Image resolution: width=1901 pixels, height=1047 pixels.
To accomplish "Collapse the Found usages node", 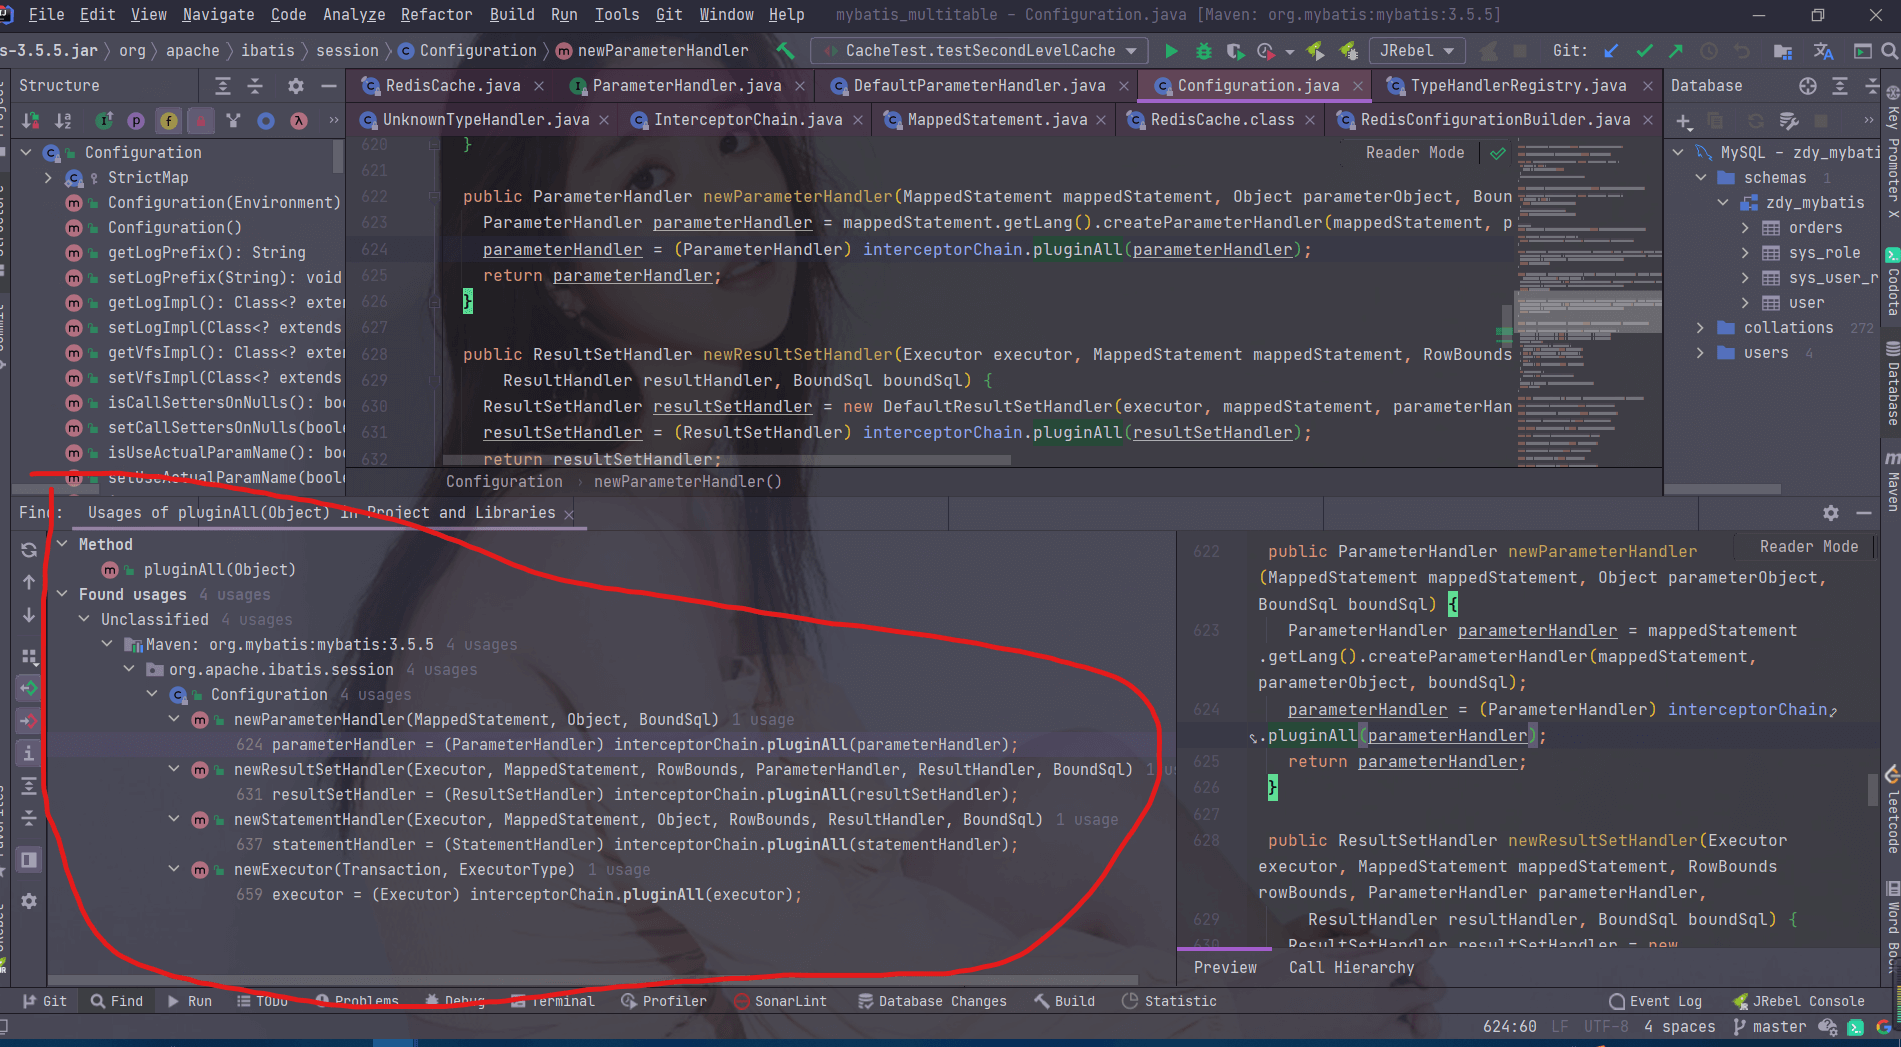I will pyautogui.click(x=62, y=594).
